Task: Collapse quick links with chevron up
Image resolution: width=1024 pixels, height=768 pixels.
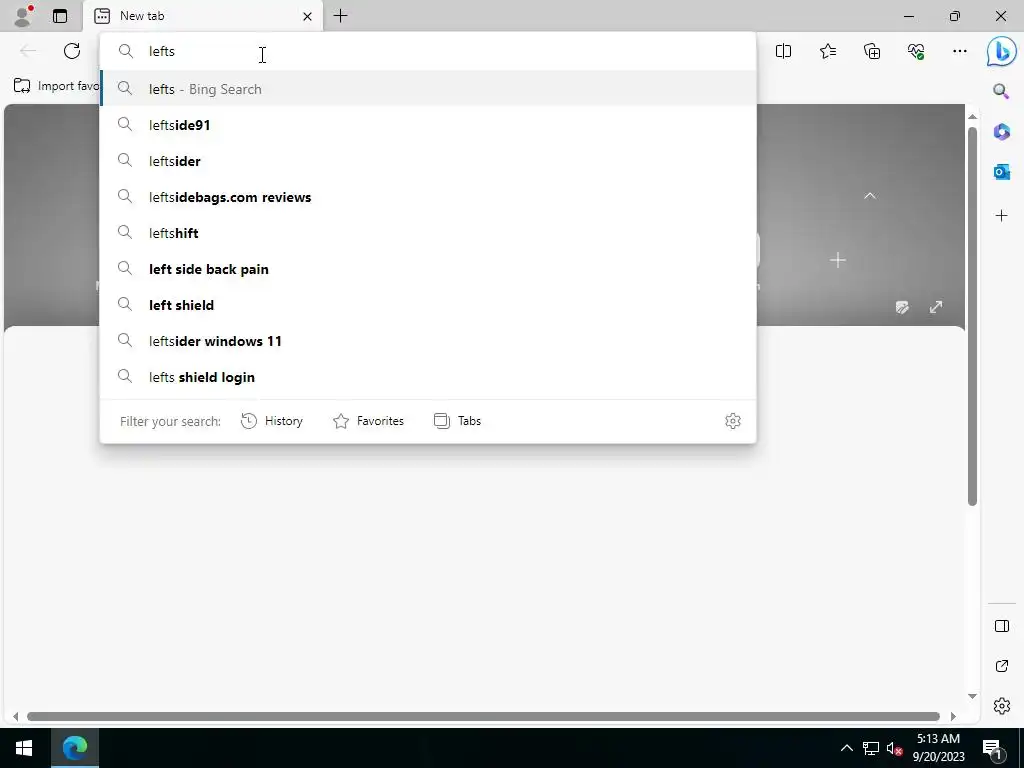Action: [x=870, y=196]
